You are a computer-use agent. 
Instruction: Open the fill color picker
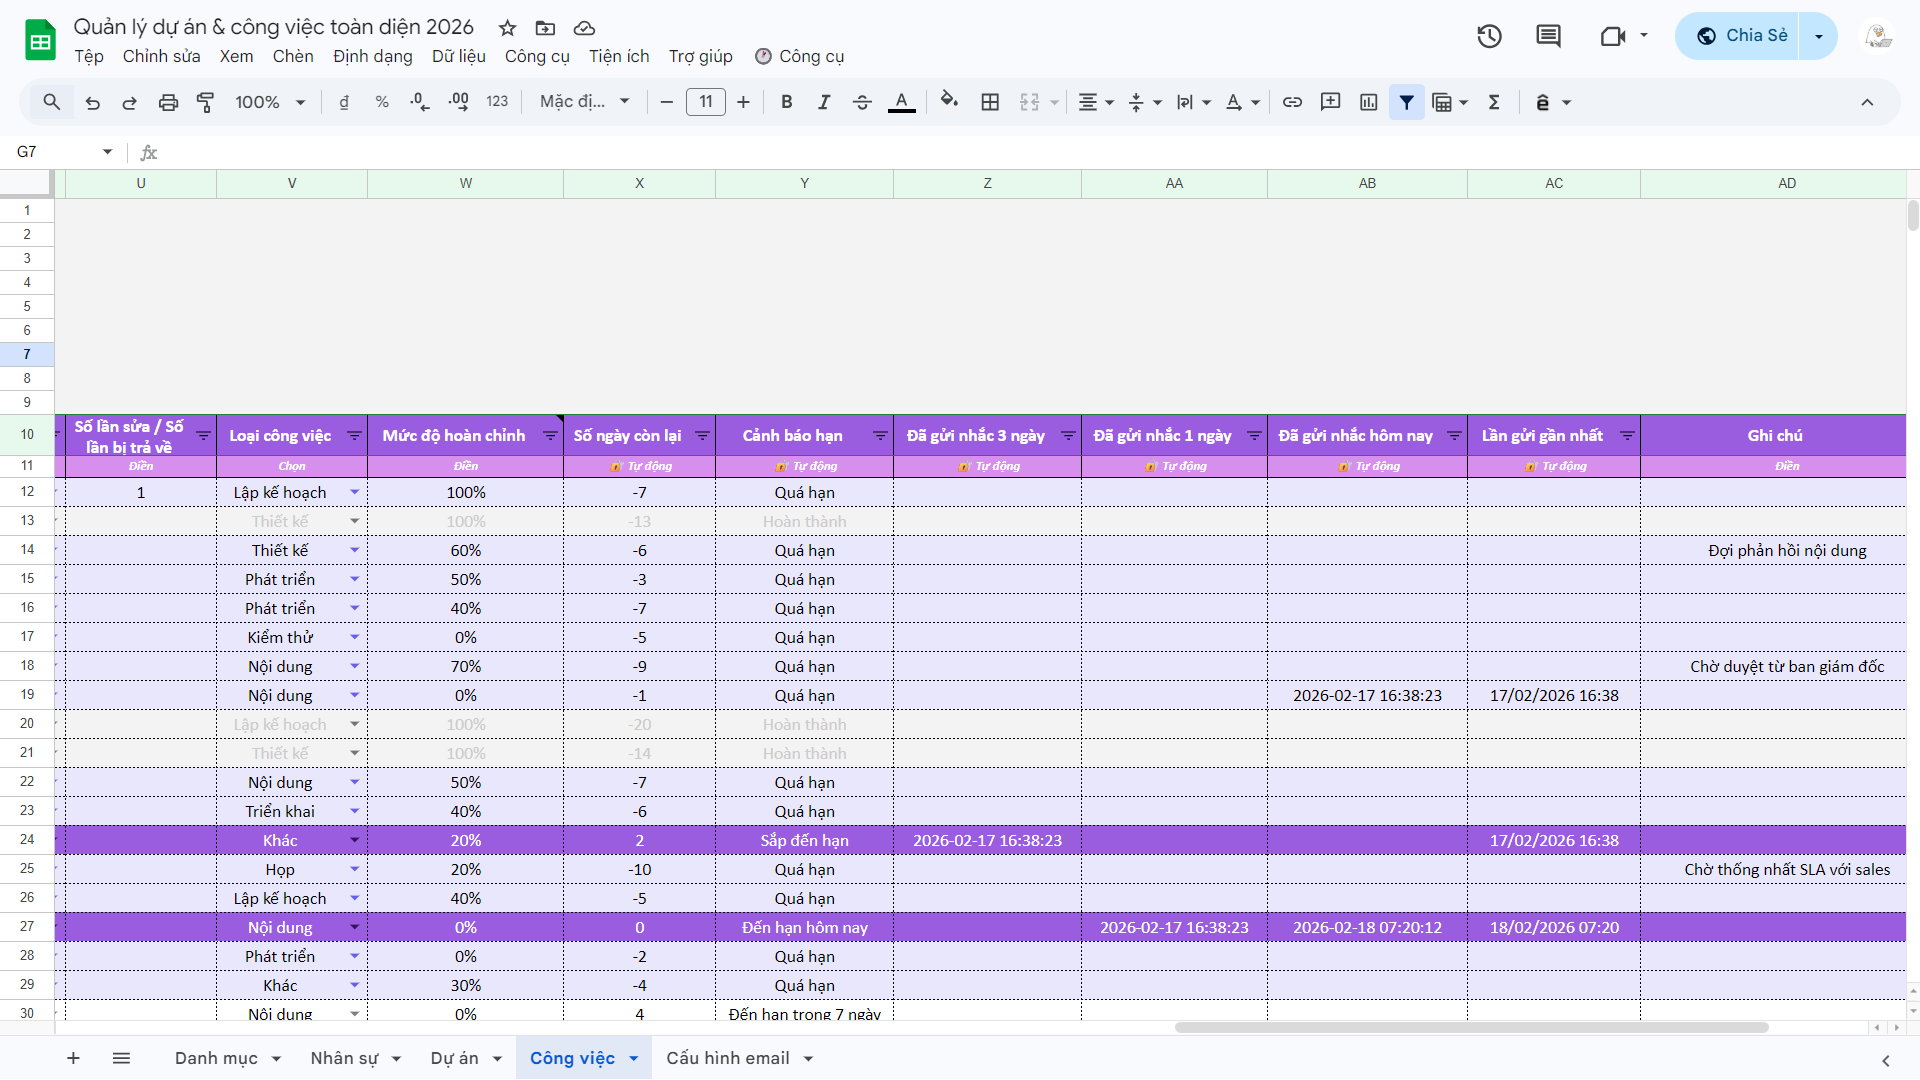pyautogui.click(x=949, y=102)
